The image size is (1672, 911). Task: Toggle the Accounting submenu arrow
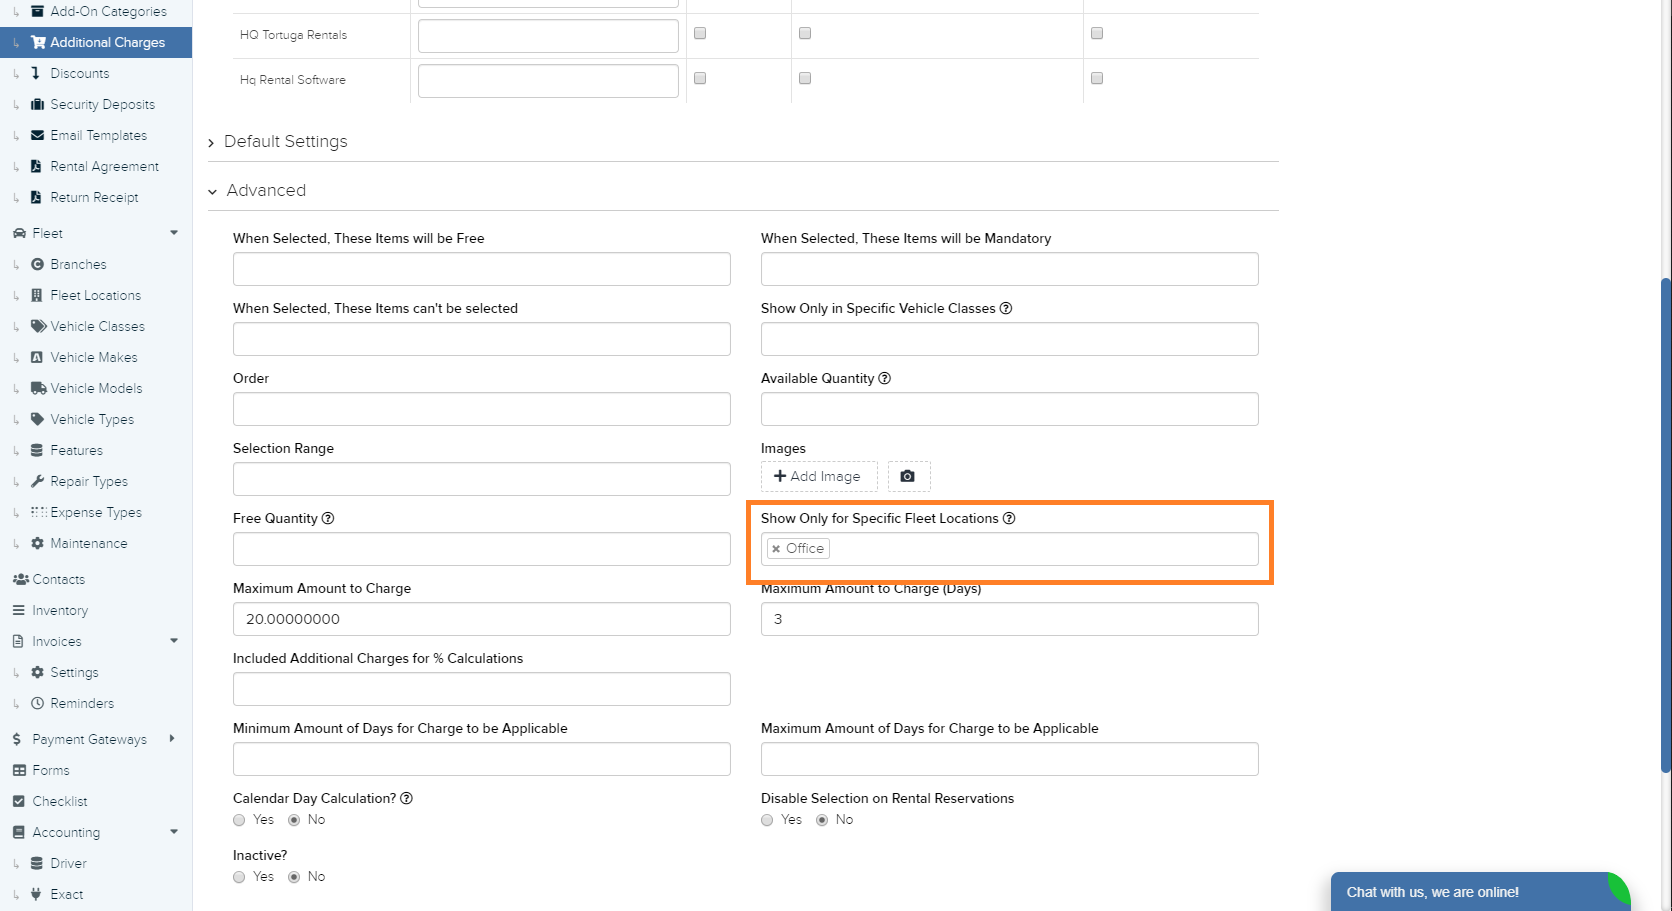click(x=174, y=832)
